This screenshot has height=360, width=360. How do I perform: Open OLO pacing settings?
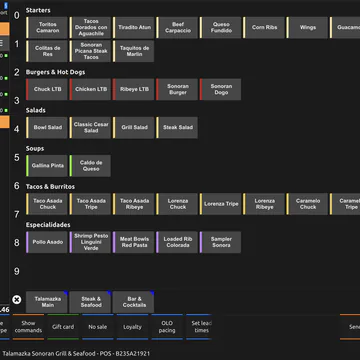point(167,327)
